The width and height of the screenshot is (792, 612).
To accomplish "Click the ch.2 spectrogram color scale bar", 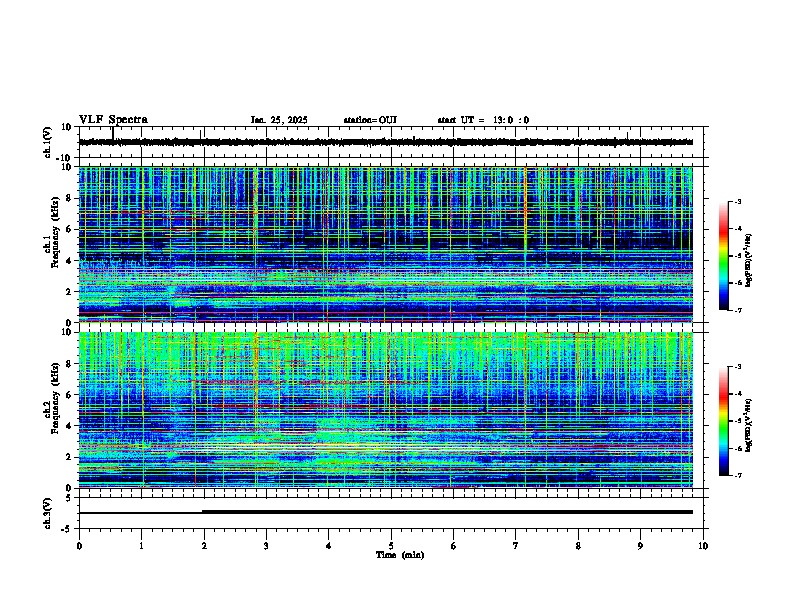I will [x=724, y=421].
